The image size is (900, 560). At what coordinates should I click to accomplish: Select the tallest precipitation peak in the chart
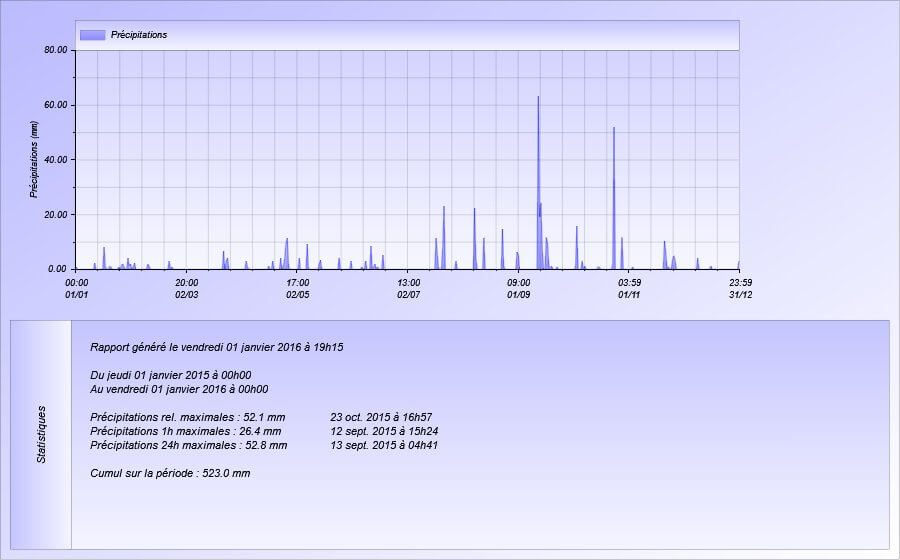click(x=538, y=100)
